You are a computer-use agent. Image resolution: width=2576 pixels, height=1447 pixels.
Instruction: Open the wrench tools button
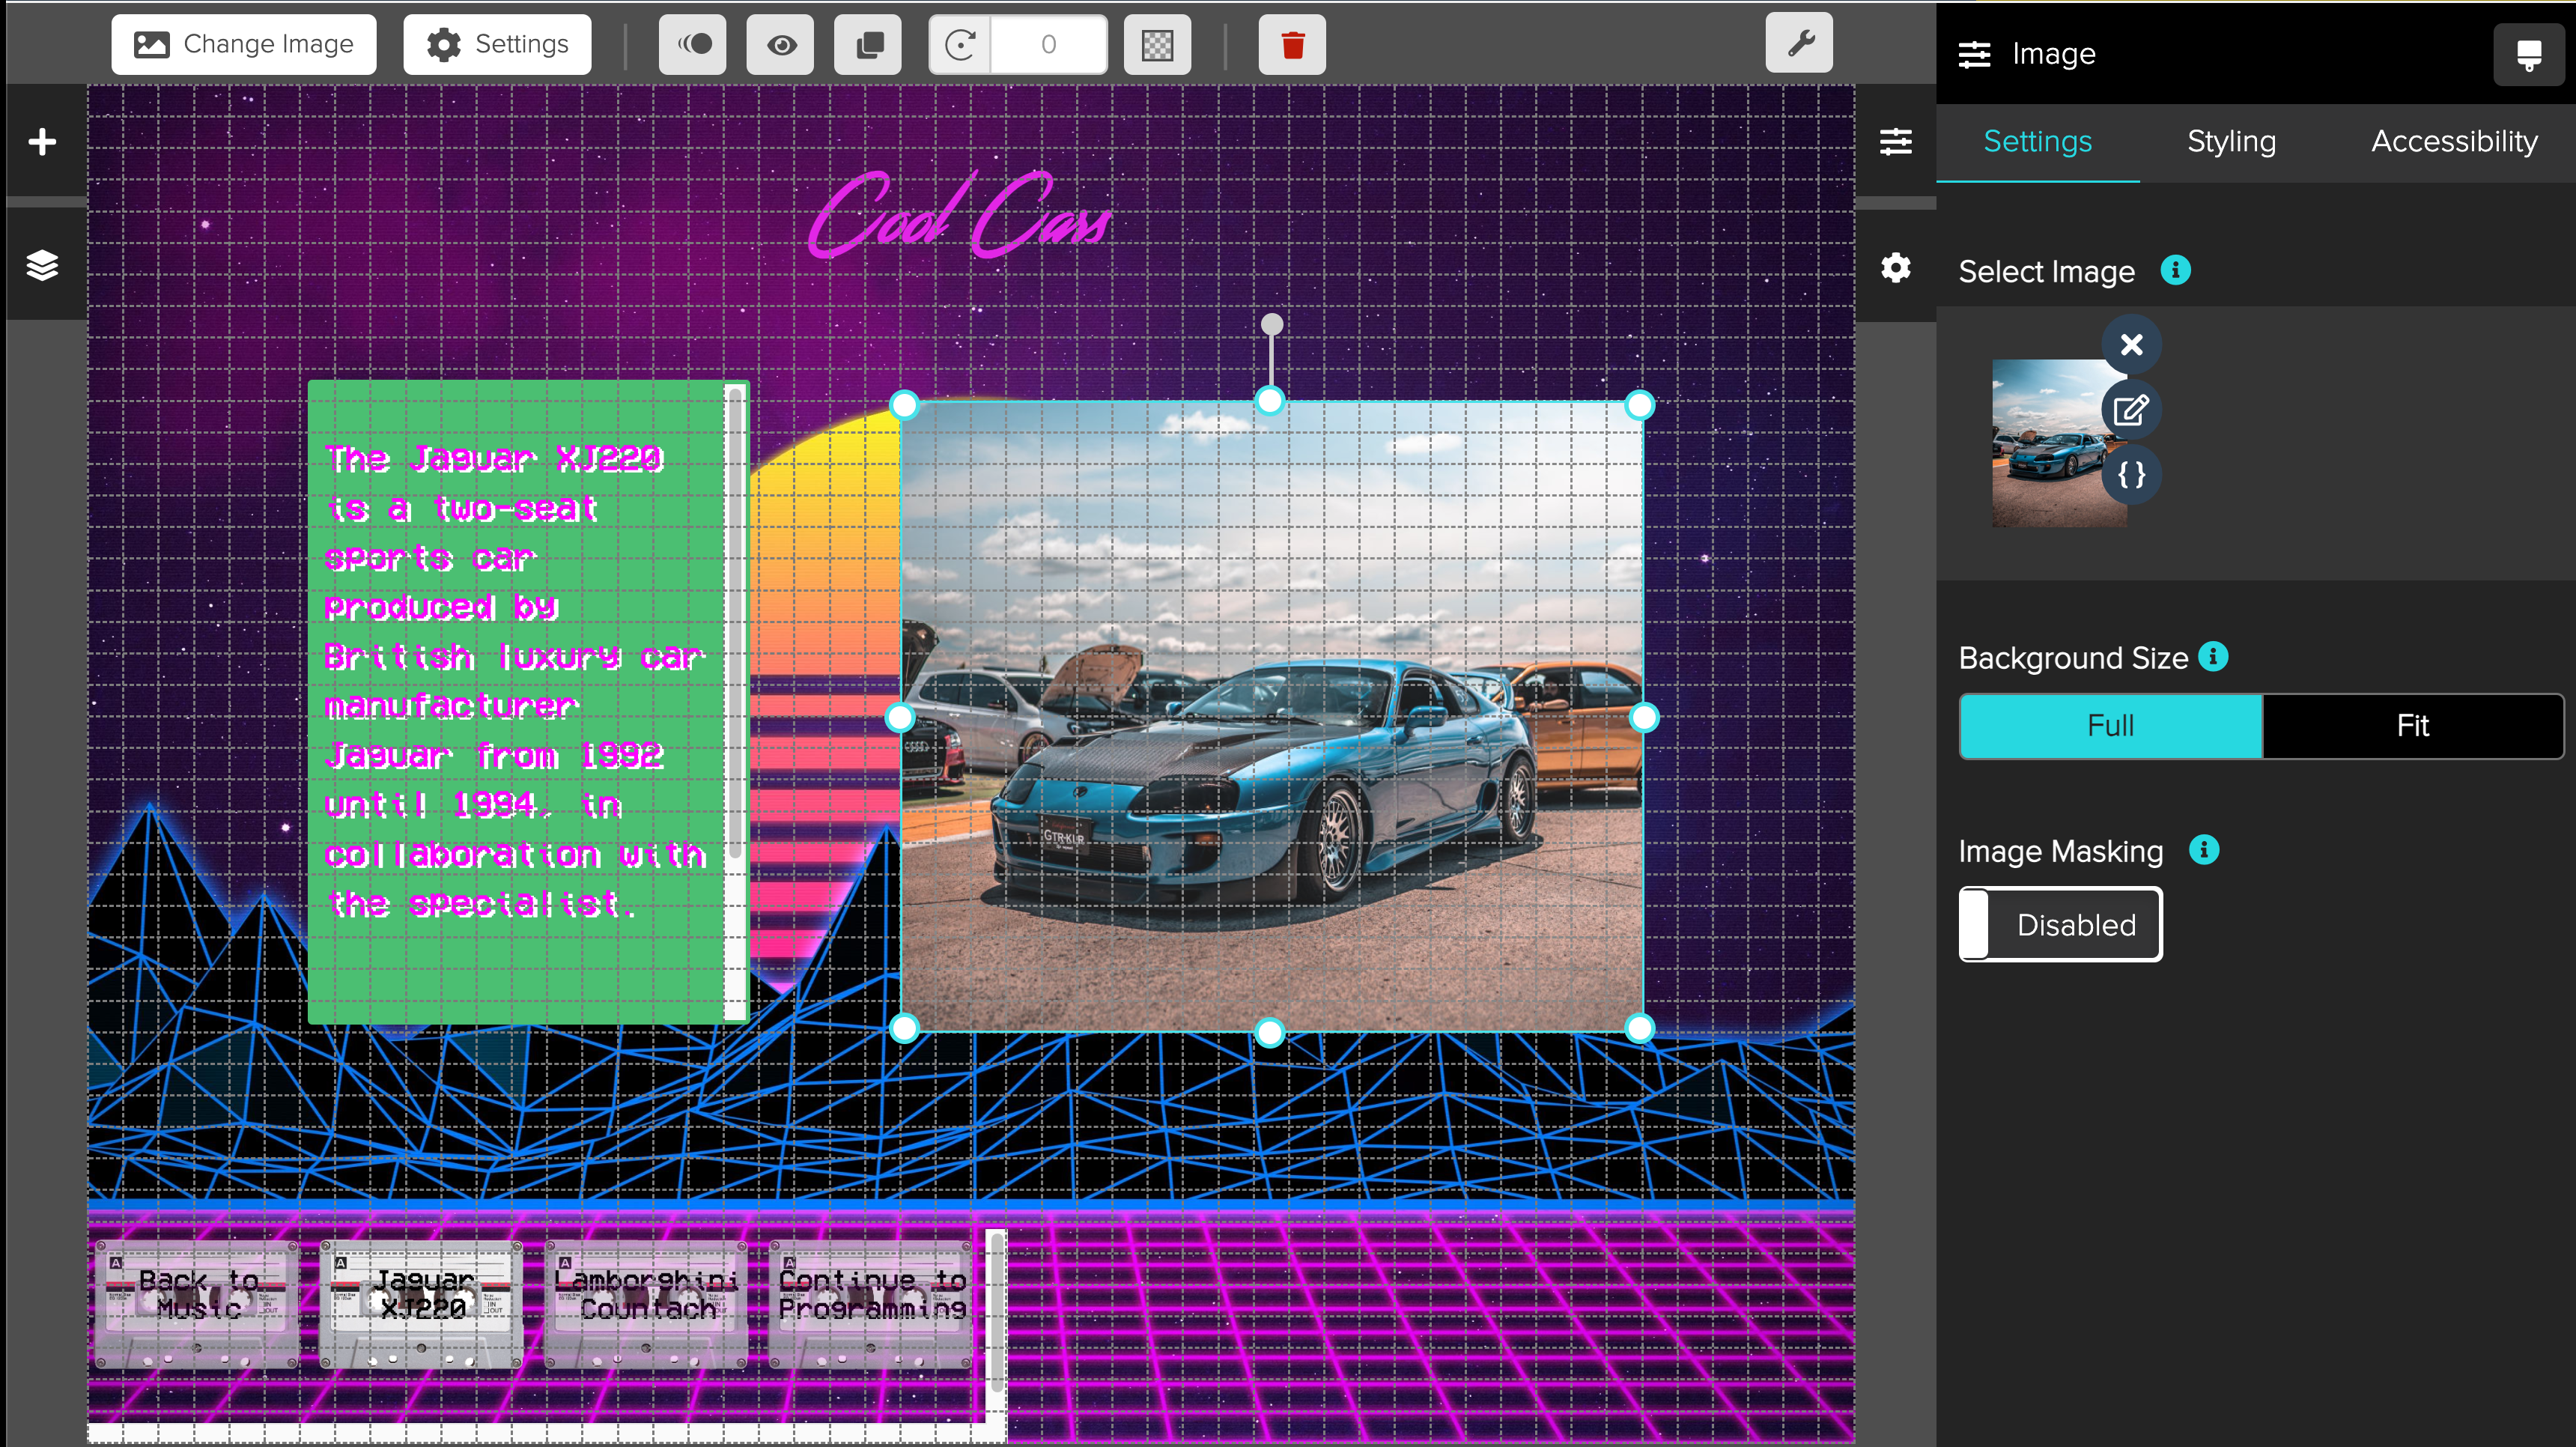[x=1799, y=42]
